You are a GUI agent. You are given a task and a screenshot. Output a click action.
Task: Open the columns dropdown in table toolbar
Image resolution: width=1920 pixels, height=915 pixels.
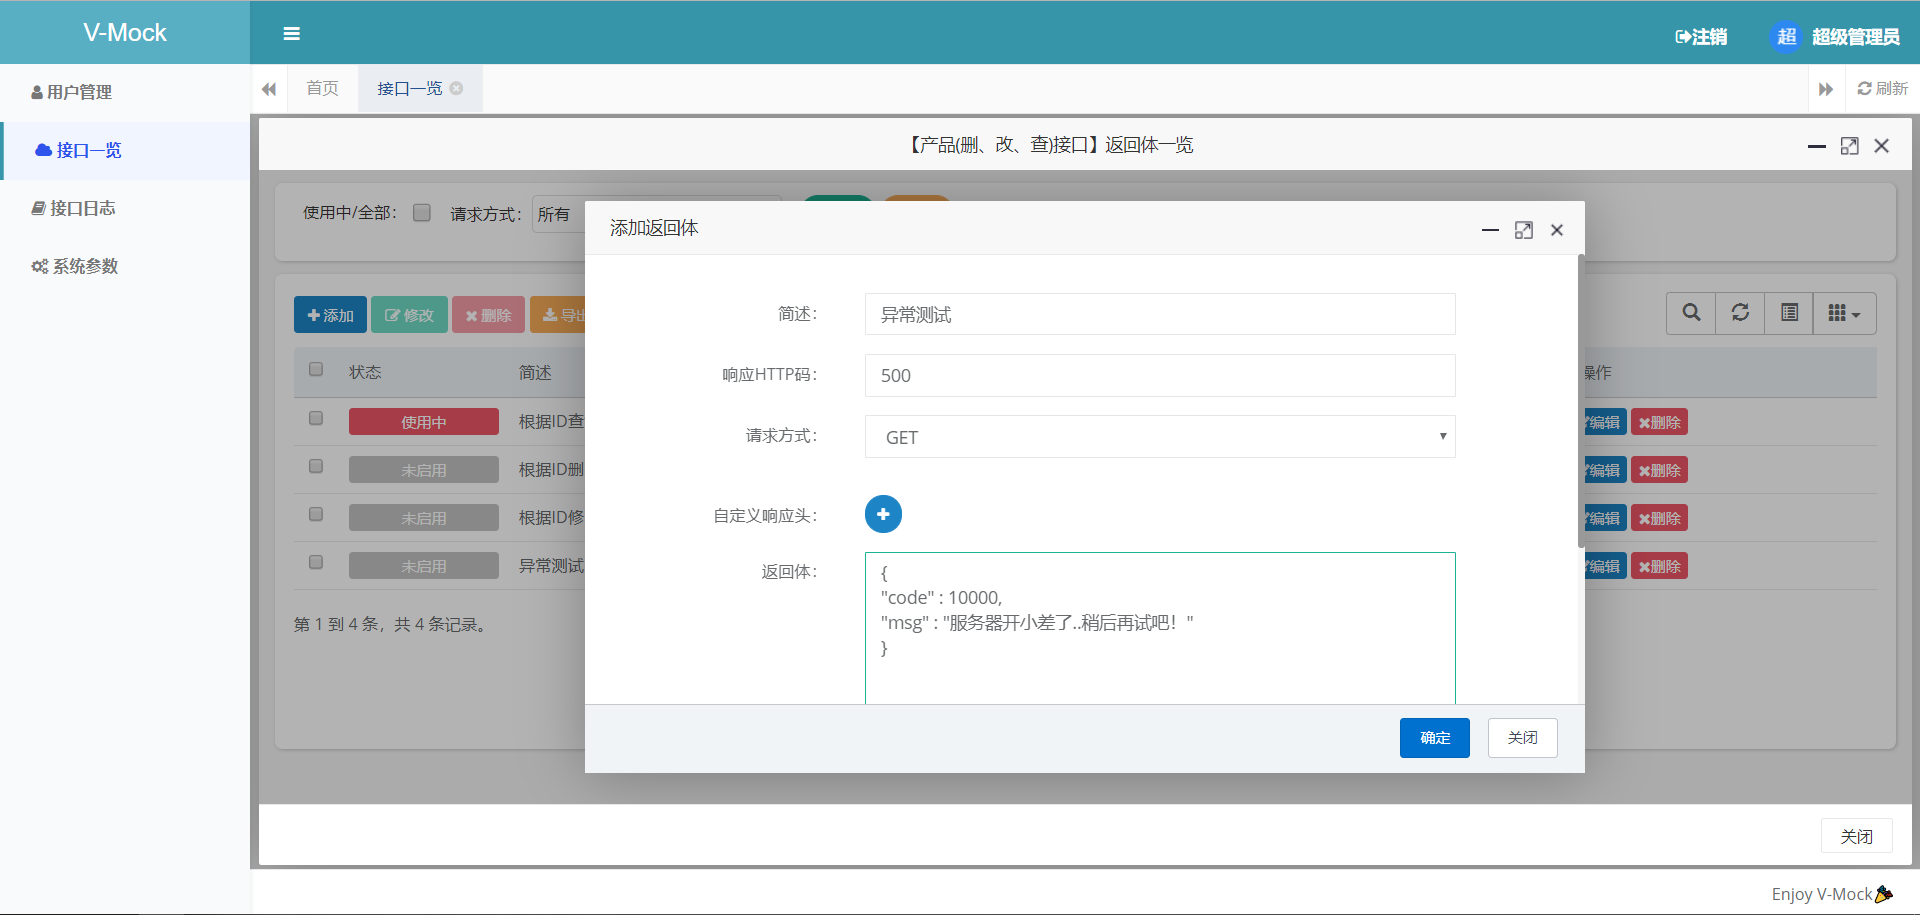click(x=1844, y=313)
